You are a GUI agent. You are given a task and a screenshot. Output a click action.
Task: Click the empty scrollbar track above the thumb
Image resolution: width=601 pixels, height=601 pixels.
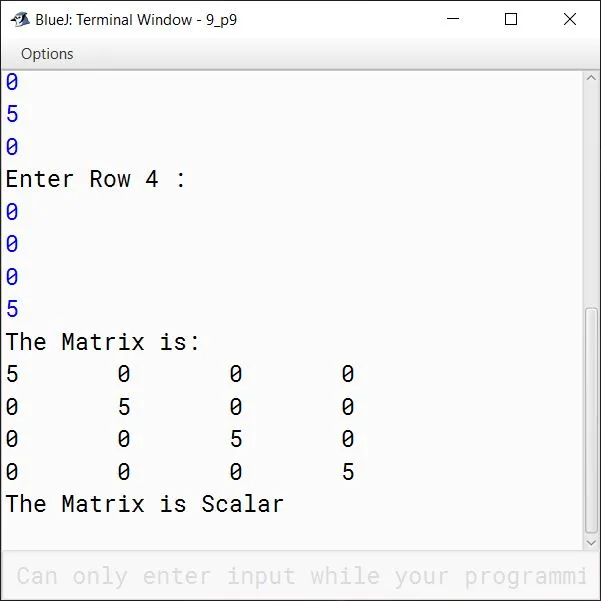[x=591, y=200]
